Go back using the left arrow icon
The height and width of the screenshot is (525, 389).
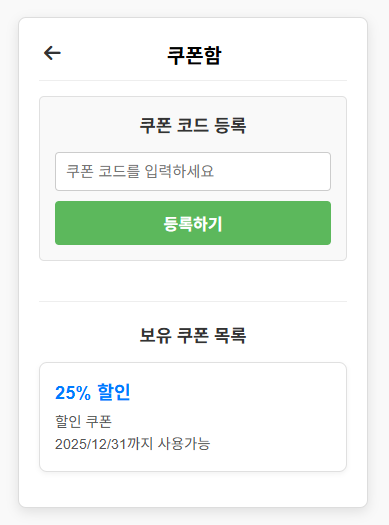tap(52, 53)
